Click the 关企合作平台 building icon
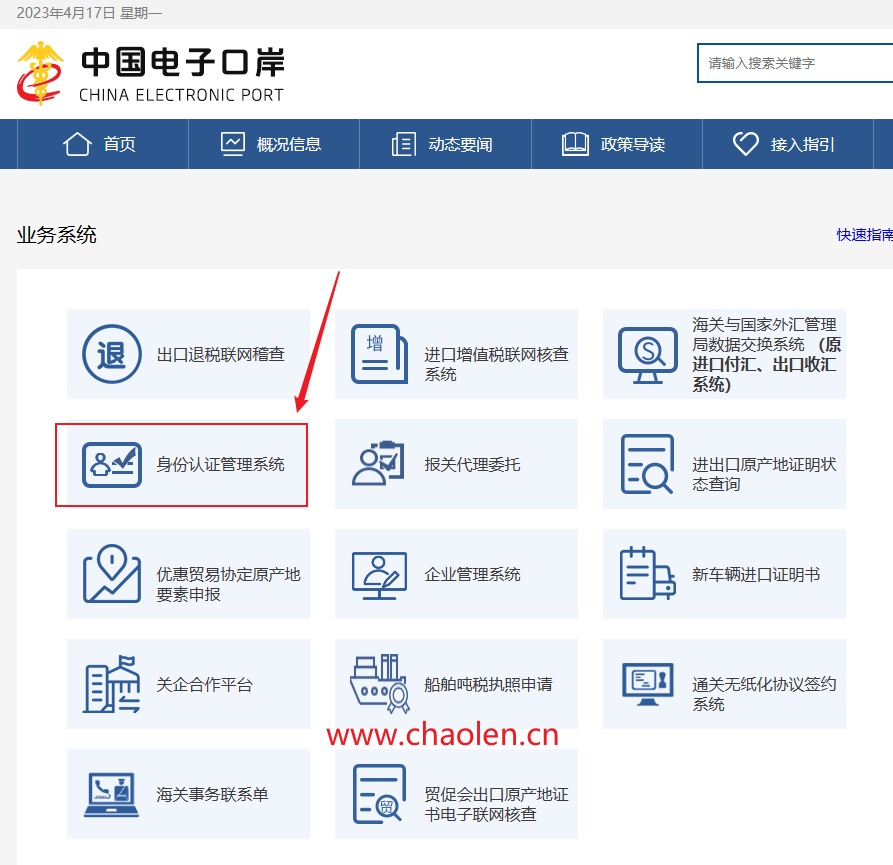 111,684
